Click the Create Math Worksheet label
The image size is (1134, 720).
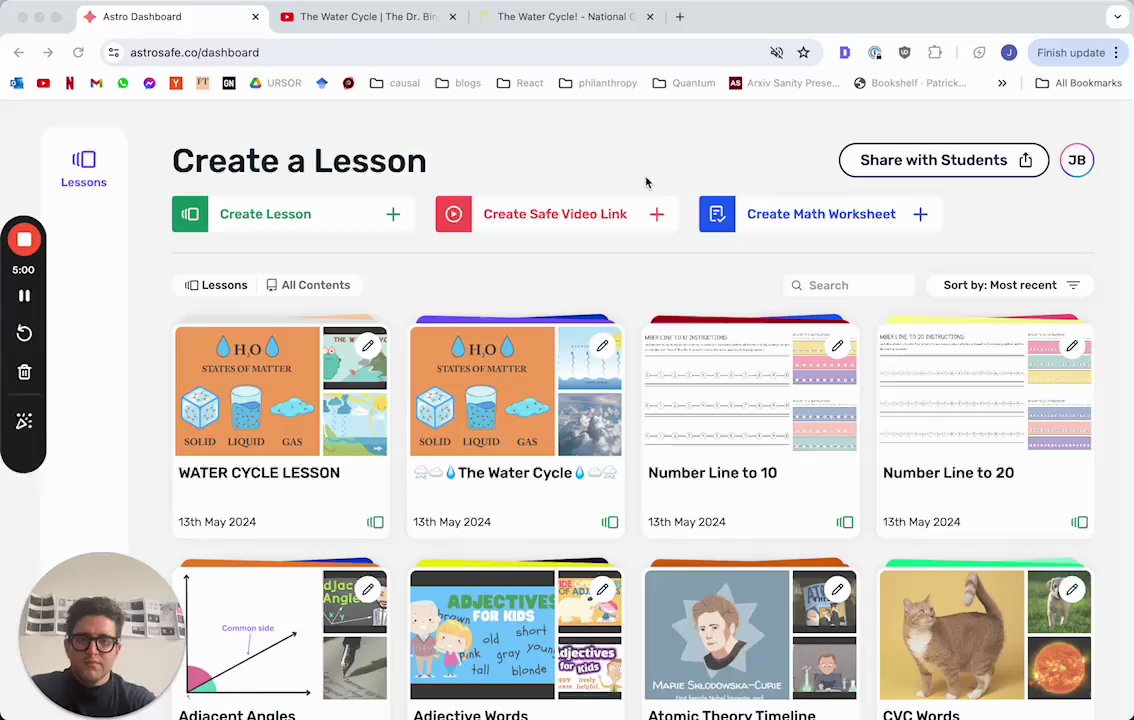(821, 214)
